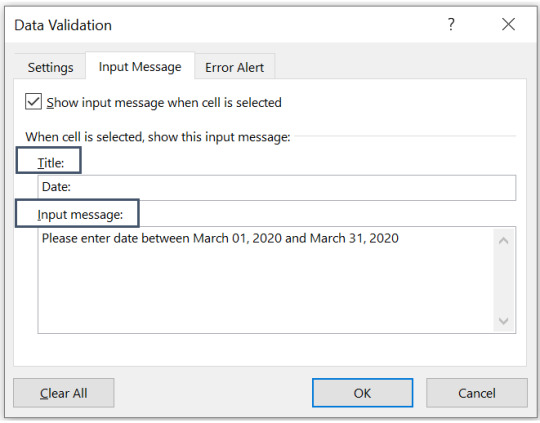Click the Title field containing Date:
Viewport: 540px width, 423px height.
[x=277, y=188]
